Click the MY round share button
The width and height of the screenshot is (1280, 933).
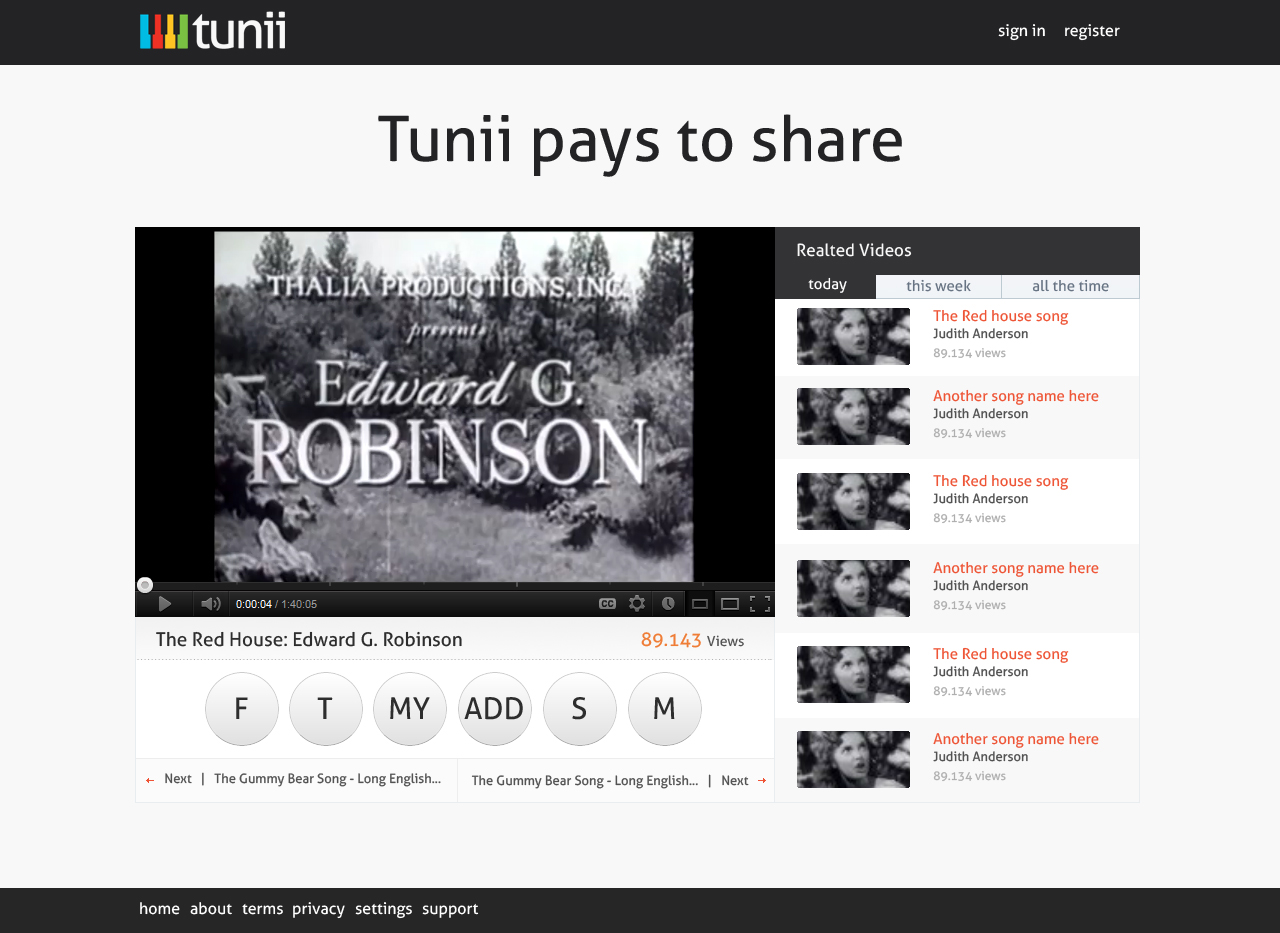tap(410, 709)
